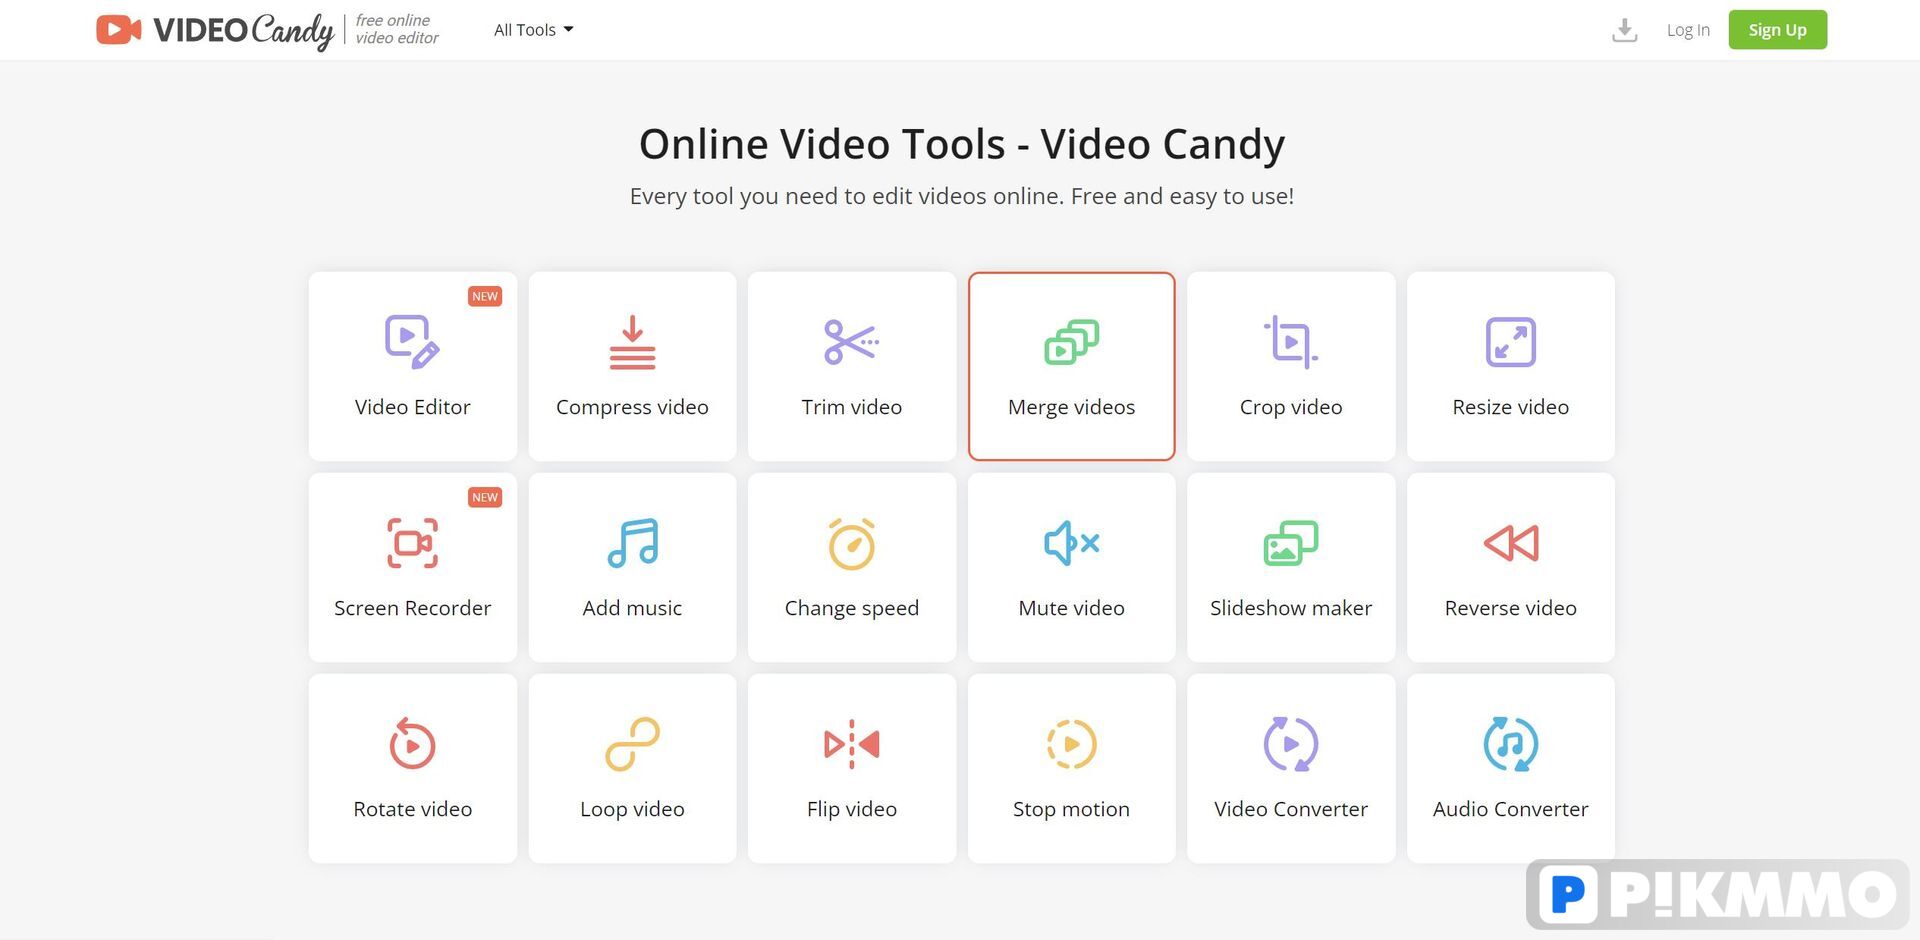Image resolution: width=1920 pixels, height=940 pixels.
Task: Open the Rotate video label
Action: 412,809
